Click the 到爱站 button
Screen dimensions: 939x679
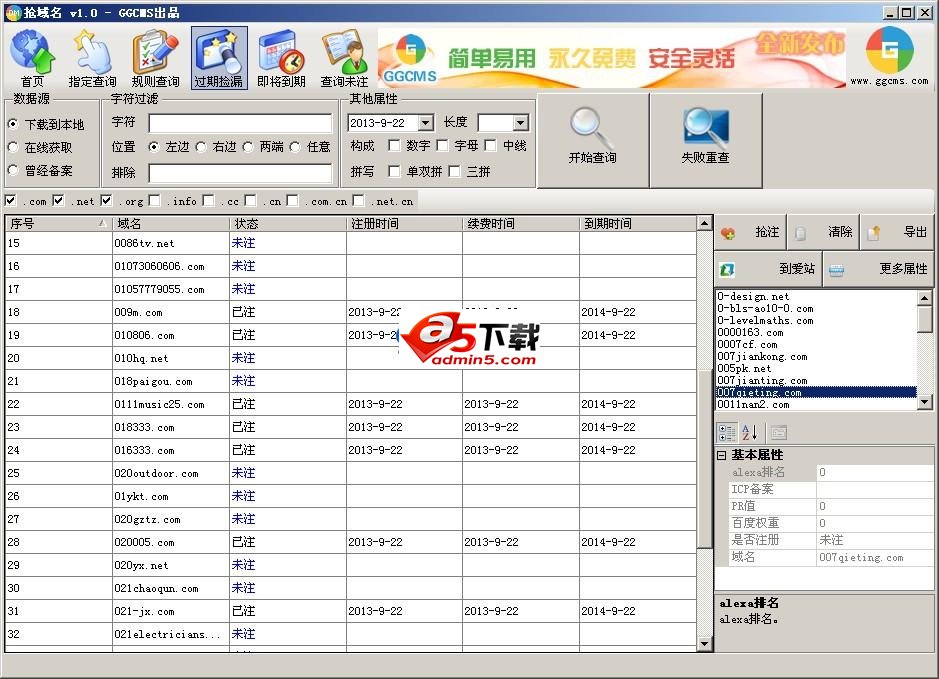[768, 269]
